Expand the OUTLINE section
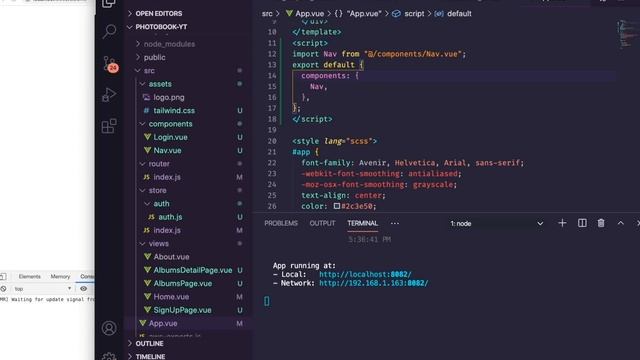 [x=149, y=344]
